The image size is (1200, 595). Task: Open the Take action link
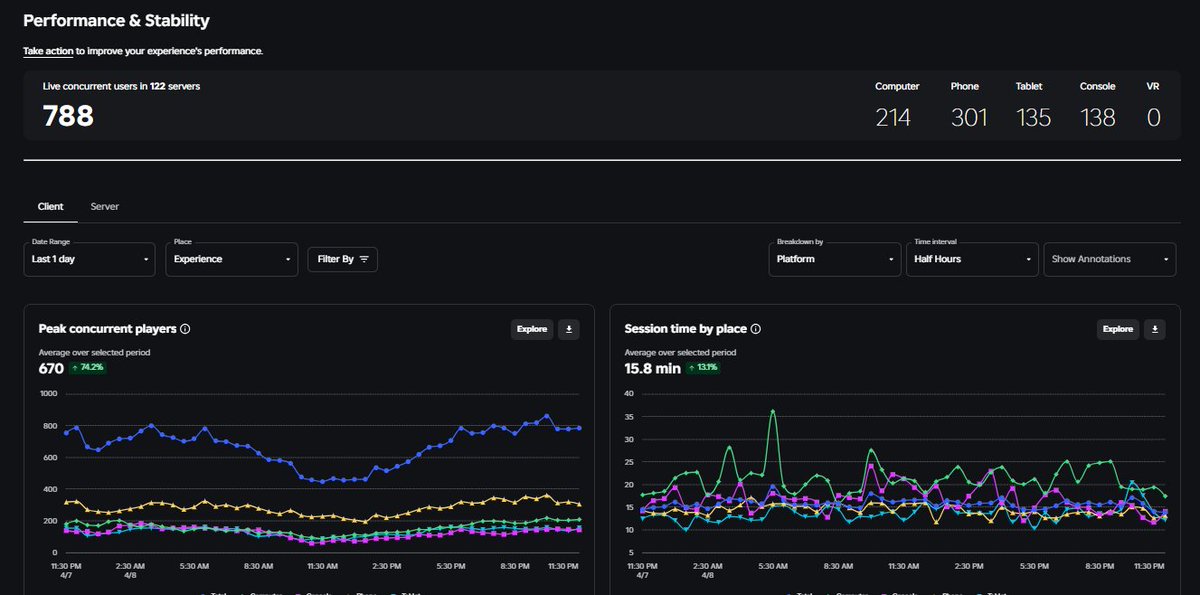(x=48, y=50)
